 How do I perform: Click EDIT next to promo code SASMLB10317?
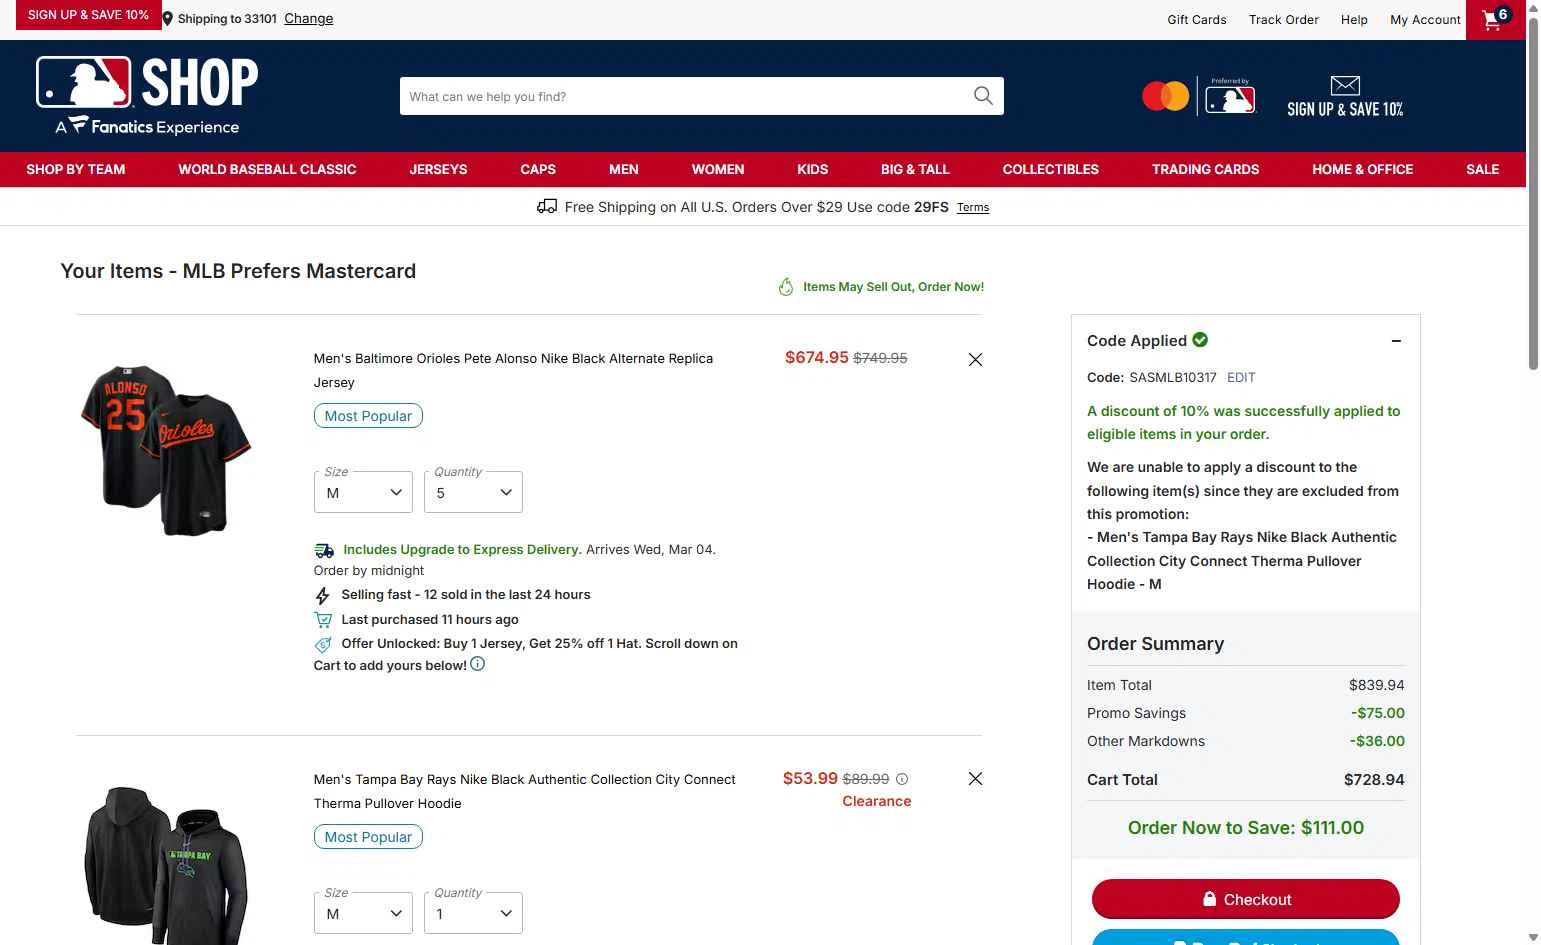click(x=1241, y=377)
